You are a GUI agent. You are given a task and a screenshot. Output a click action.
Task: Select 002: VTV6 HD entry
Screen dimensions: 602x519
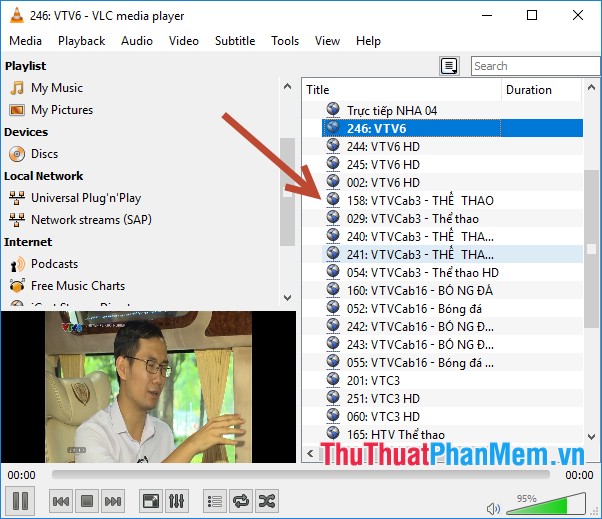(x=383, y=183)
